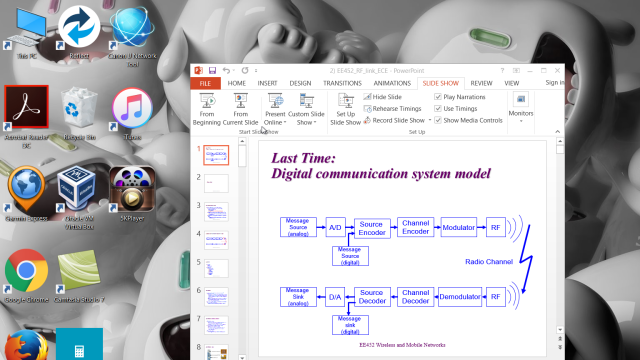Start slideshow From Current Slide
This screenshot has height=360, width=640.
(x=240, y=109)
